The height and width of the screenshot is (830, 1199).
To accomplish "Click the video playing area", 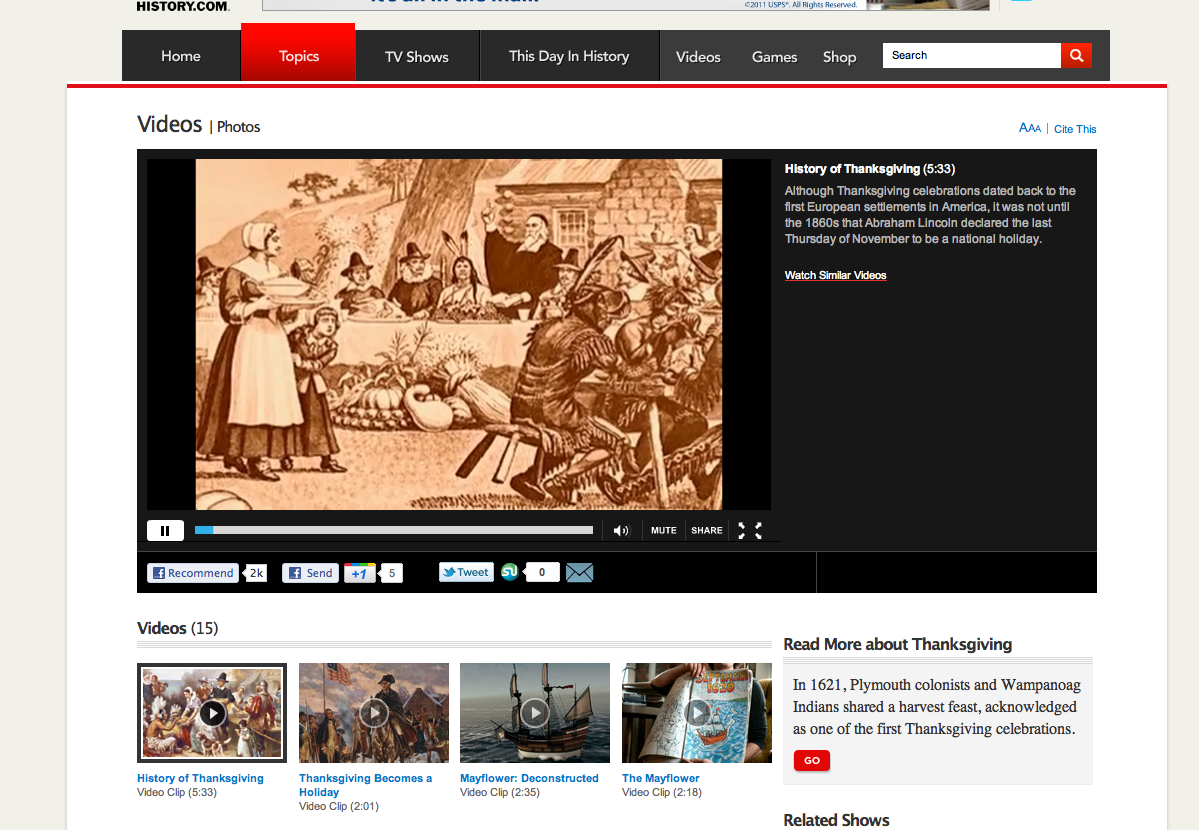I will [459, 334].
